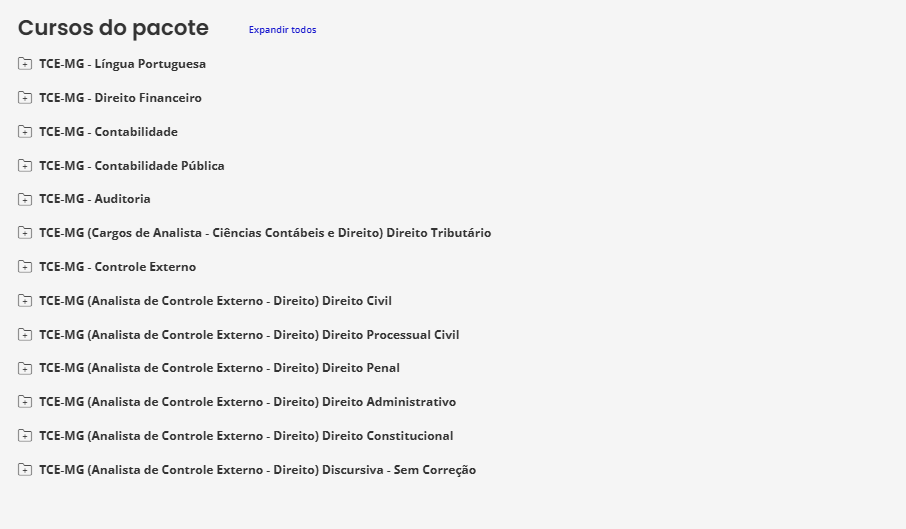Screen dimensions: 906x529
Task: Click folder icon next to Direito Penal
Action: point(25,368)
